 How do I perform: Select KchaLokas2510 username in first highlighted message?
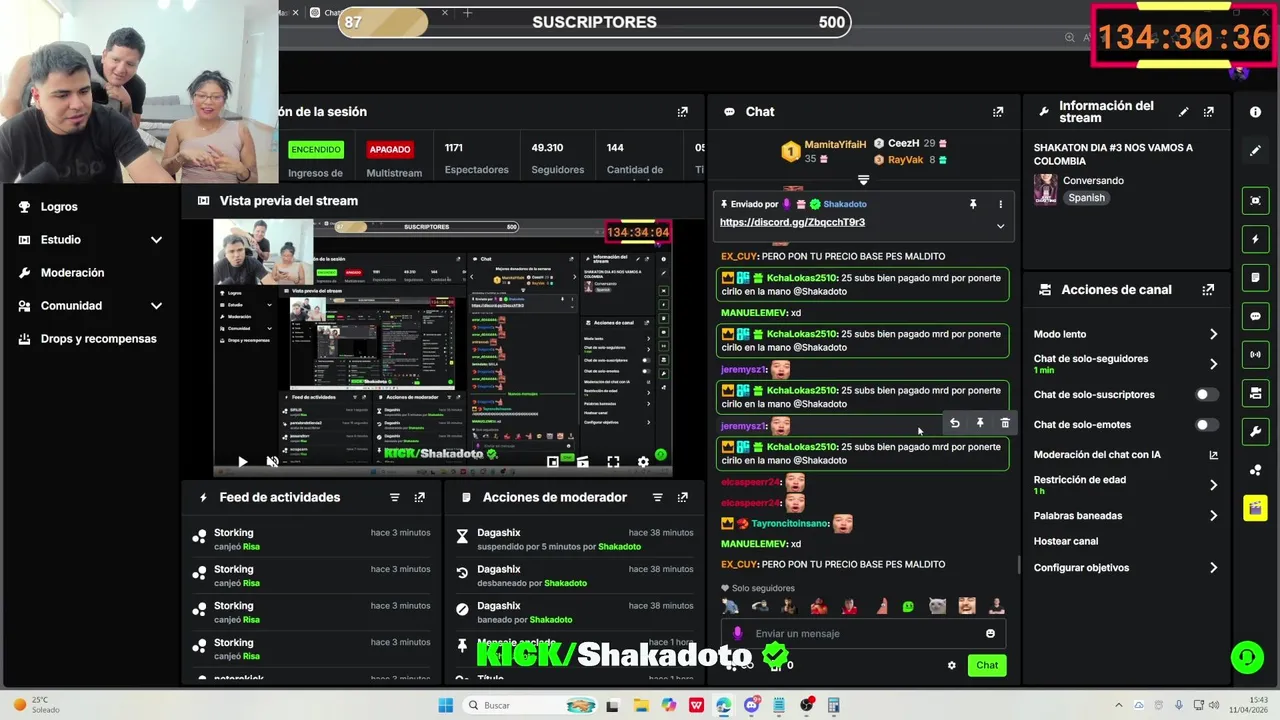click(802, 278)
